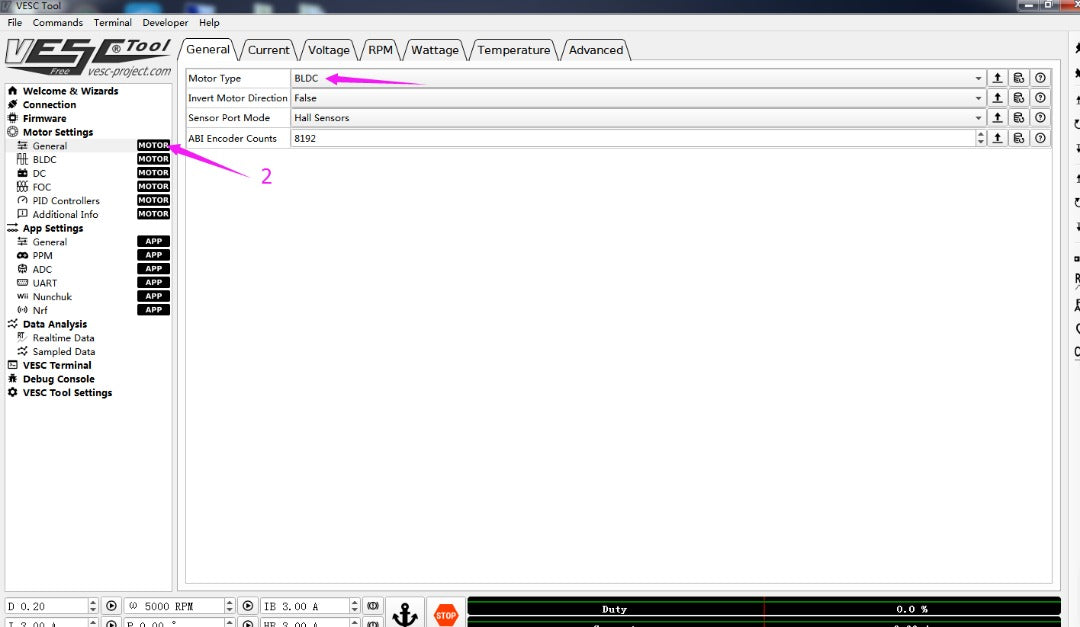Read default ABI Encoder Counts value
The image size is (1080, 627).
pyautogui.click(x=1019, y=138)
